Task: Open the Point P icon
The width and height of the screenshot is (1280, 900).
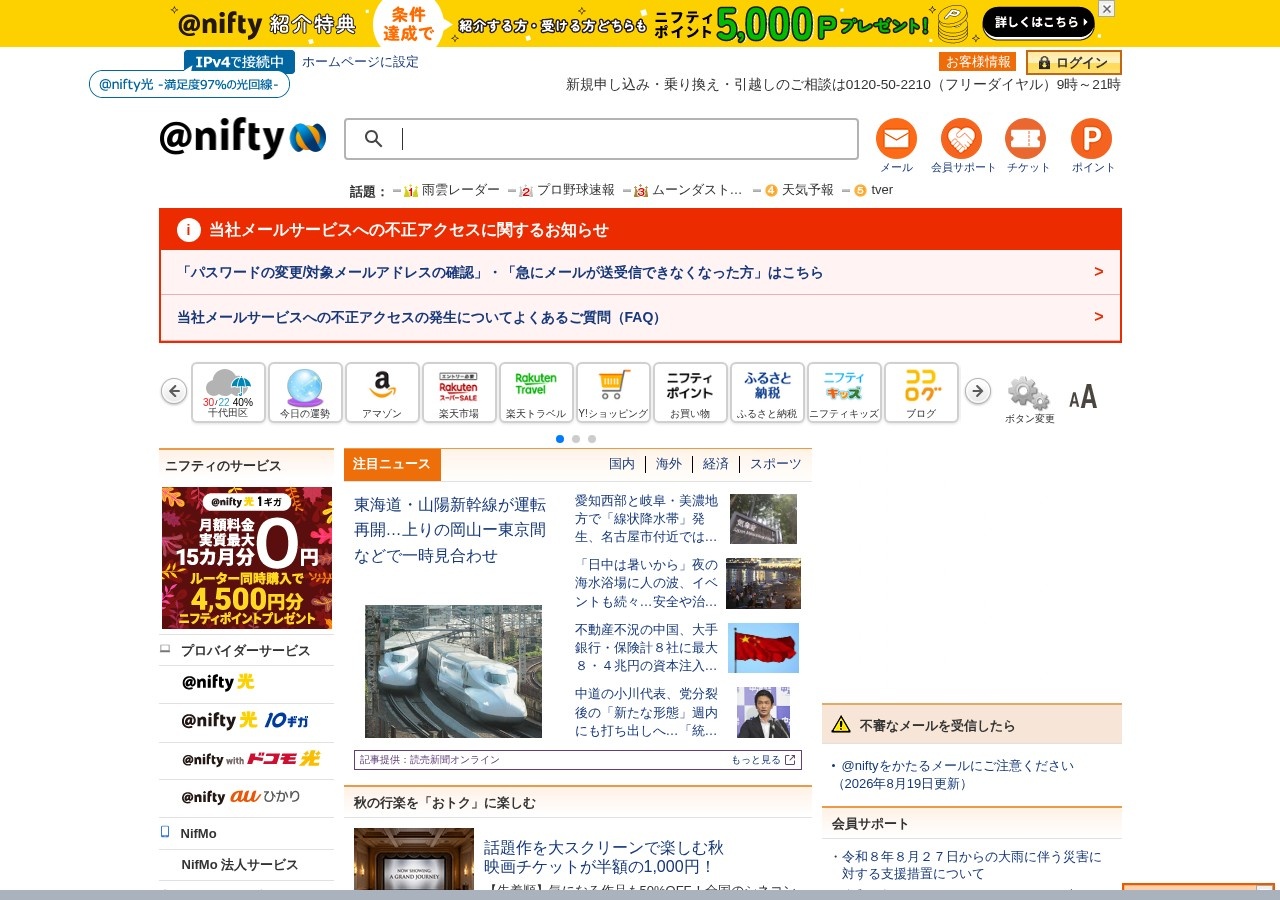Action: (x=1091, y=139)
